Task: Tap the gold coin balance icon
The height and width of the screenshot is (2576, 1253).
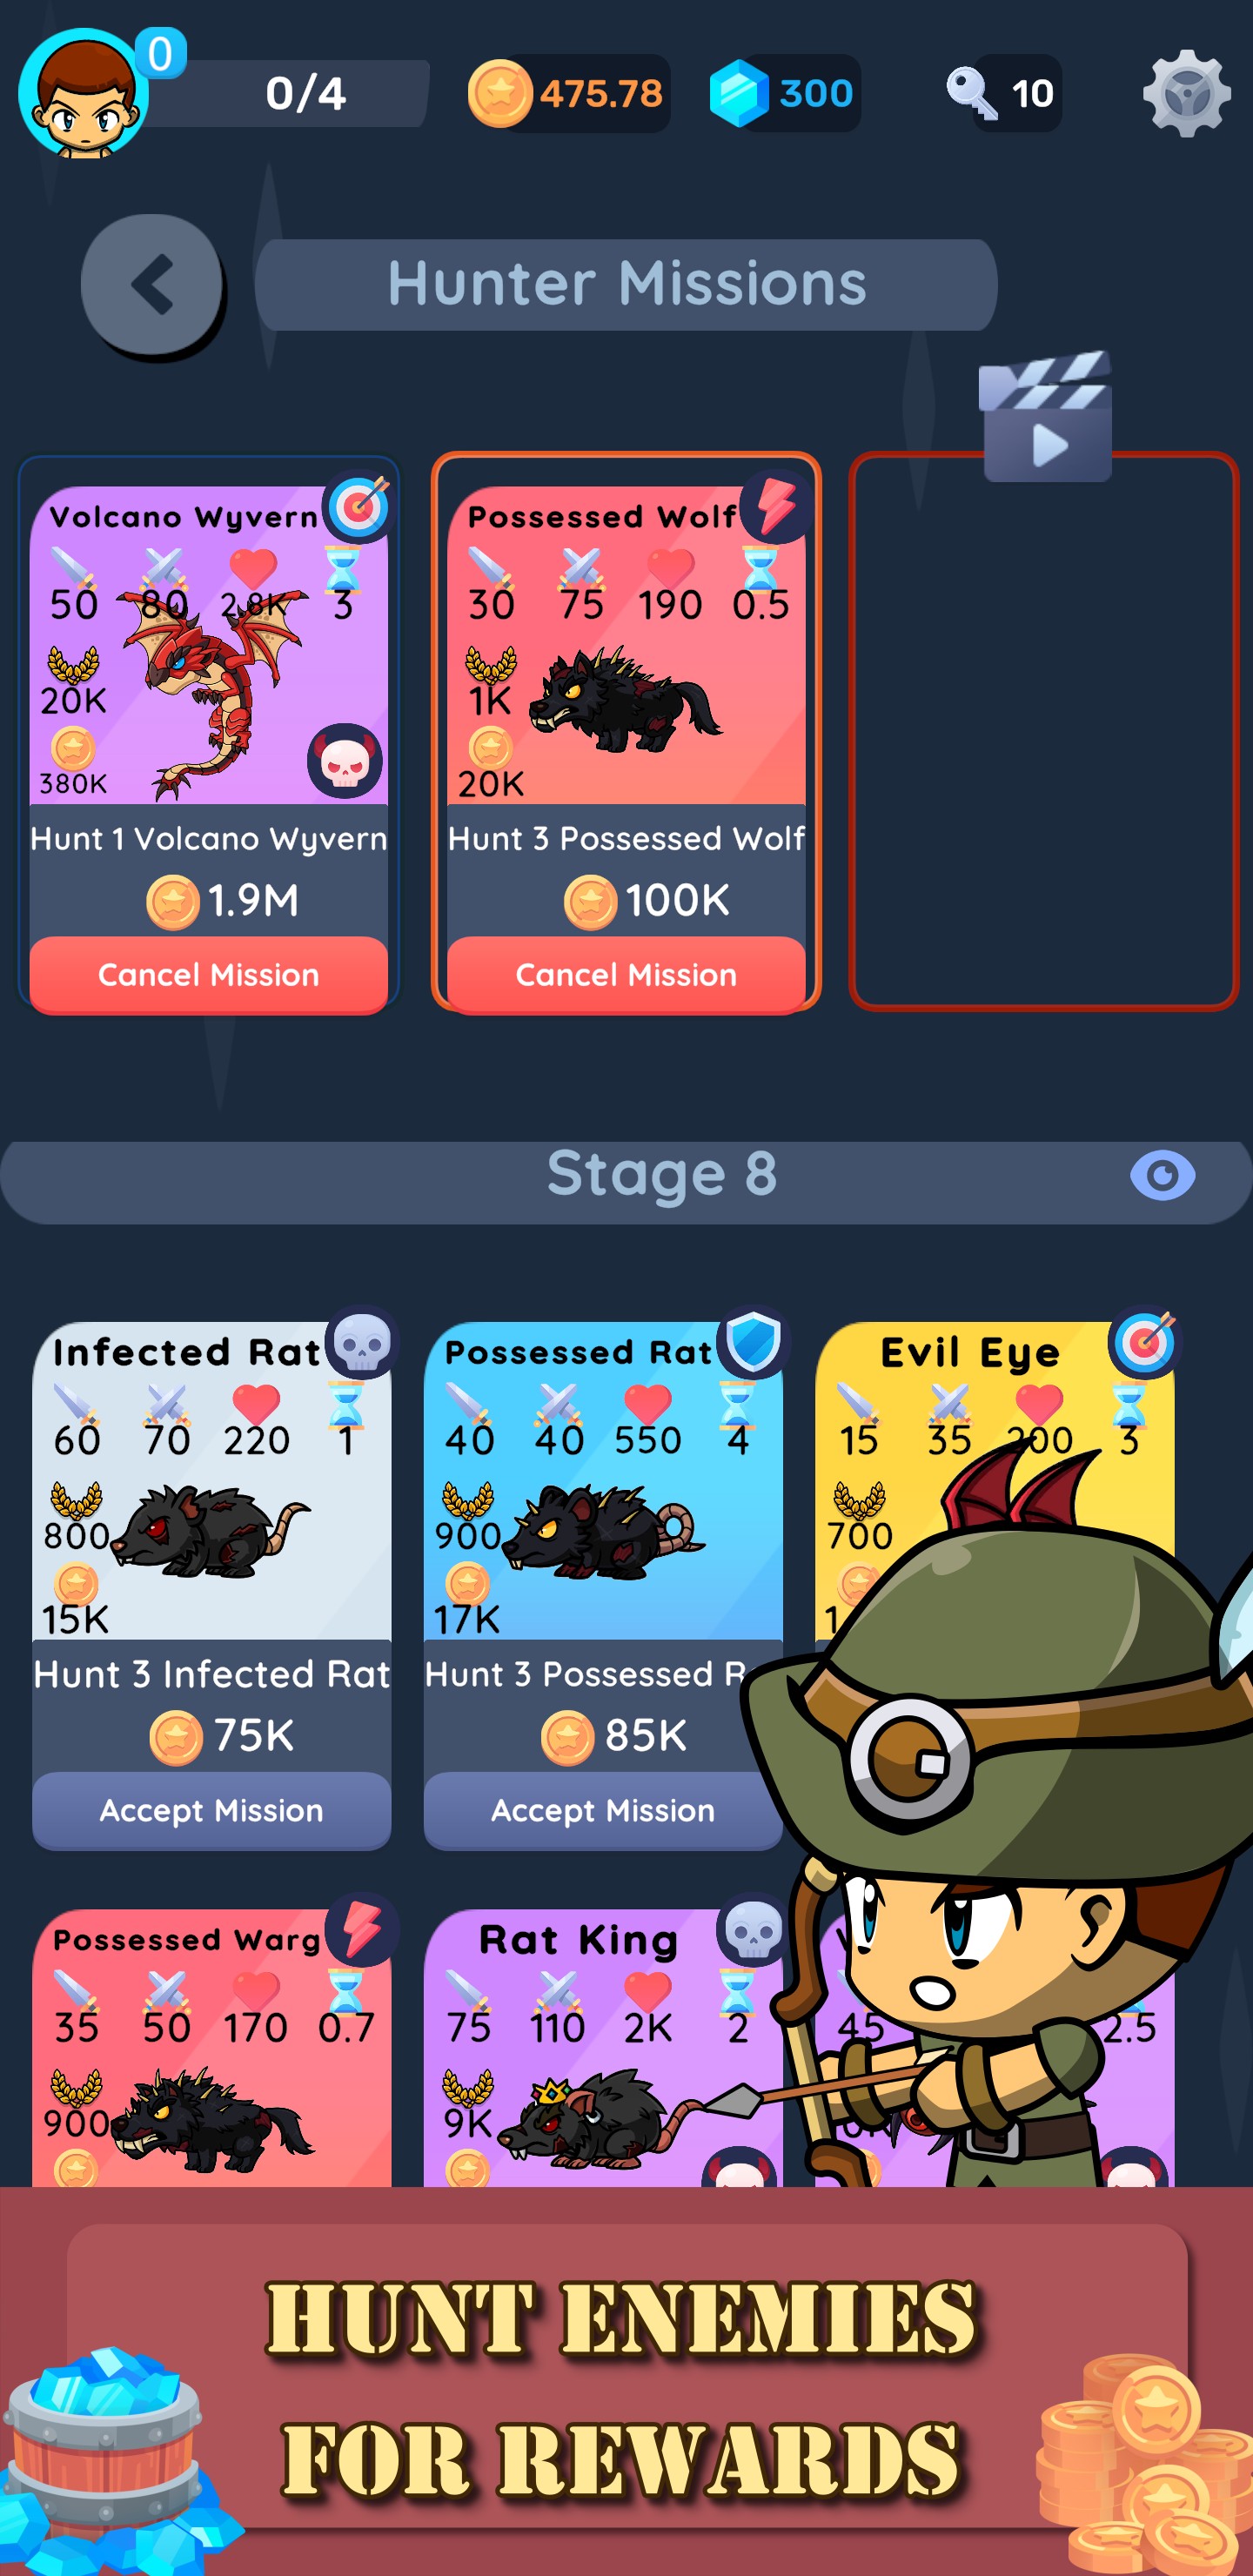Action: (x=499, y=93)
